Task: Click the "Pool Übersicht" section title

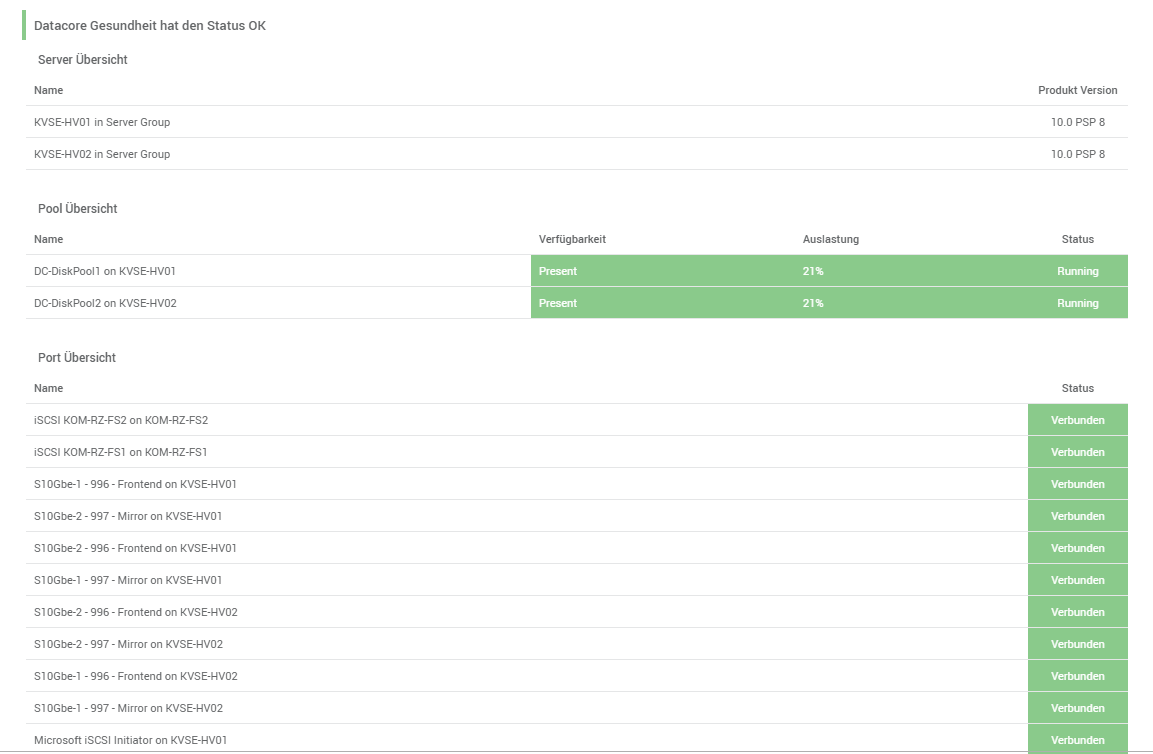Action: click(76, 208)
